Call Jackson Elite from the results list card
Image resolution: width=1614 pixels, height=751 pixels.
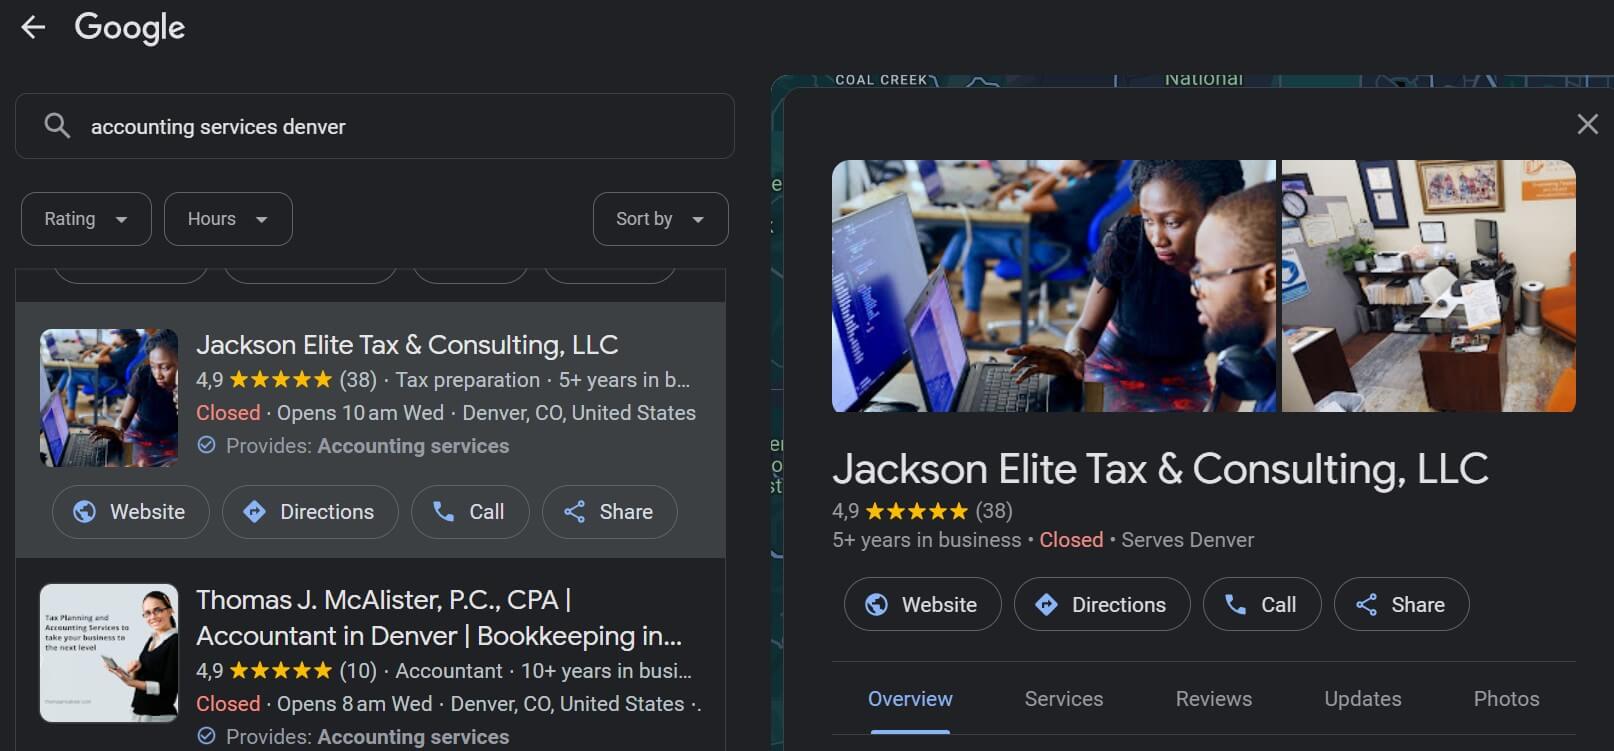pyautogui.click(x=470, y=512)
